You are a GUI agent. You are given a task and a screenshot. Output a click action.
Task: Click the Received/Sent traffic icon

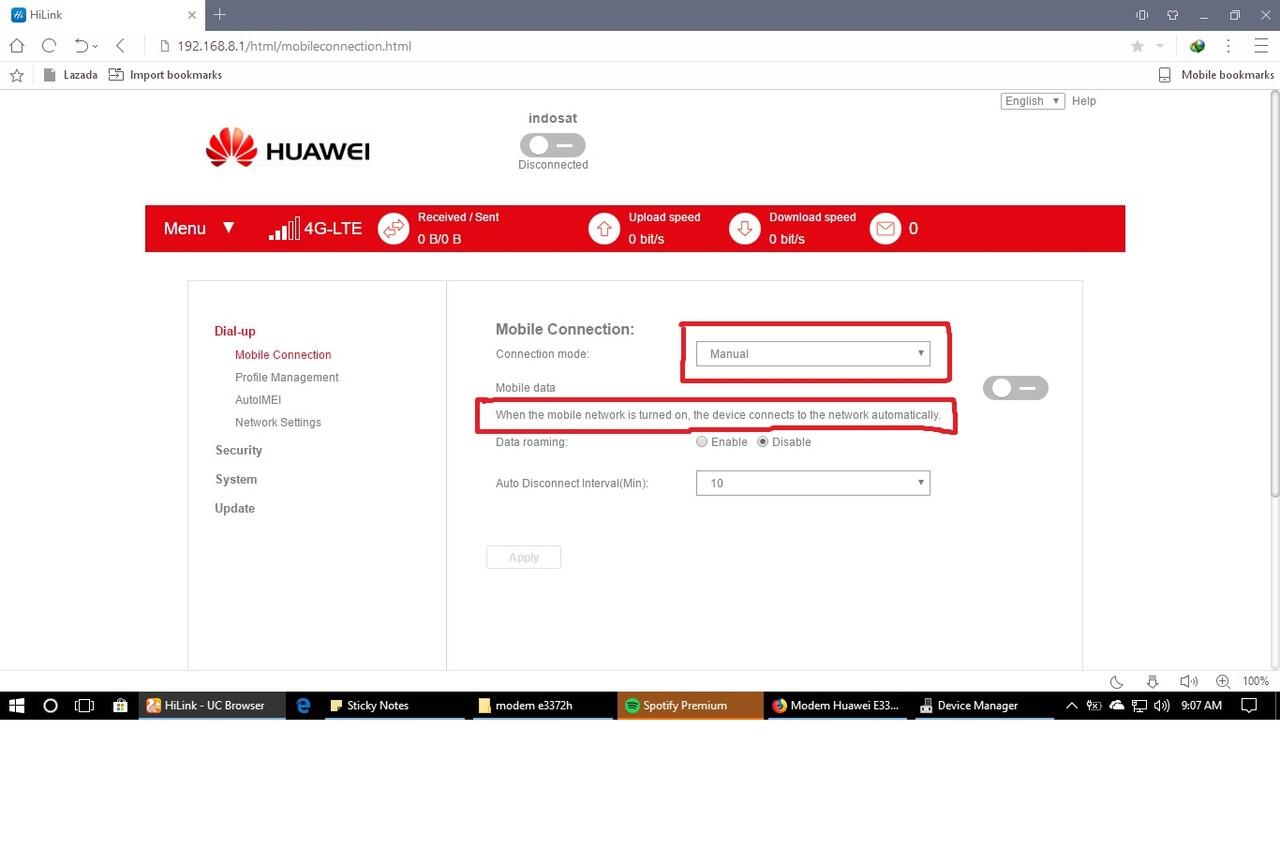tap(394, 229)
